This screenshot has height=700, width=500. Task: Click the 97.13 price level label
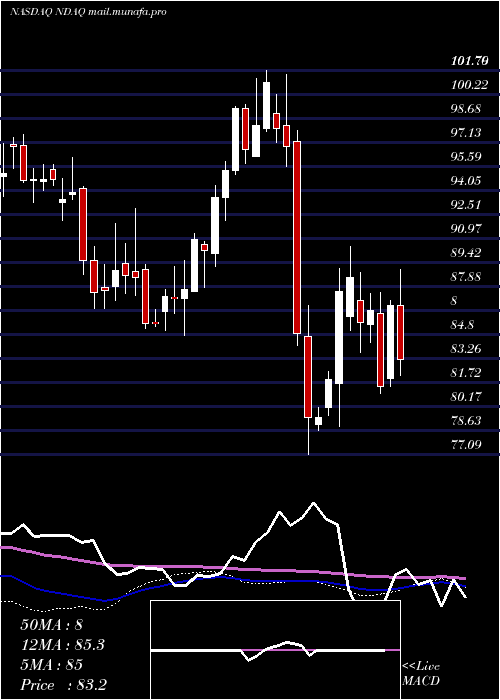click(x=466, y=133)
